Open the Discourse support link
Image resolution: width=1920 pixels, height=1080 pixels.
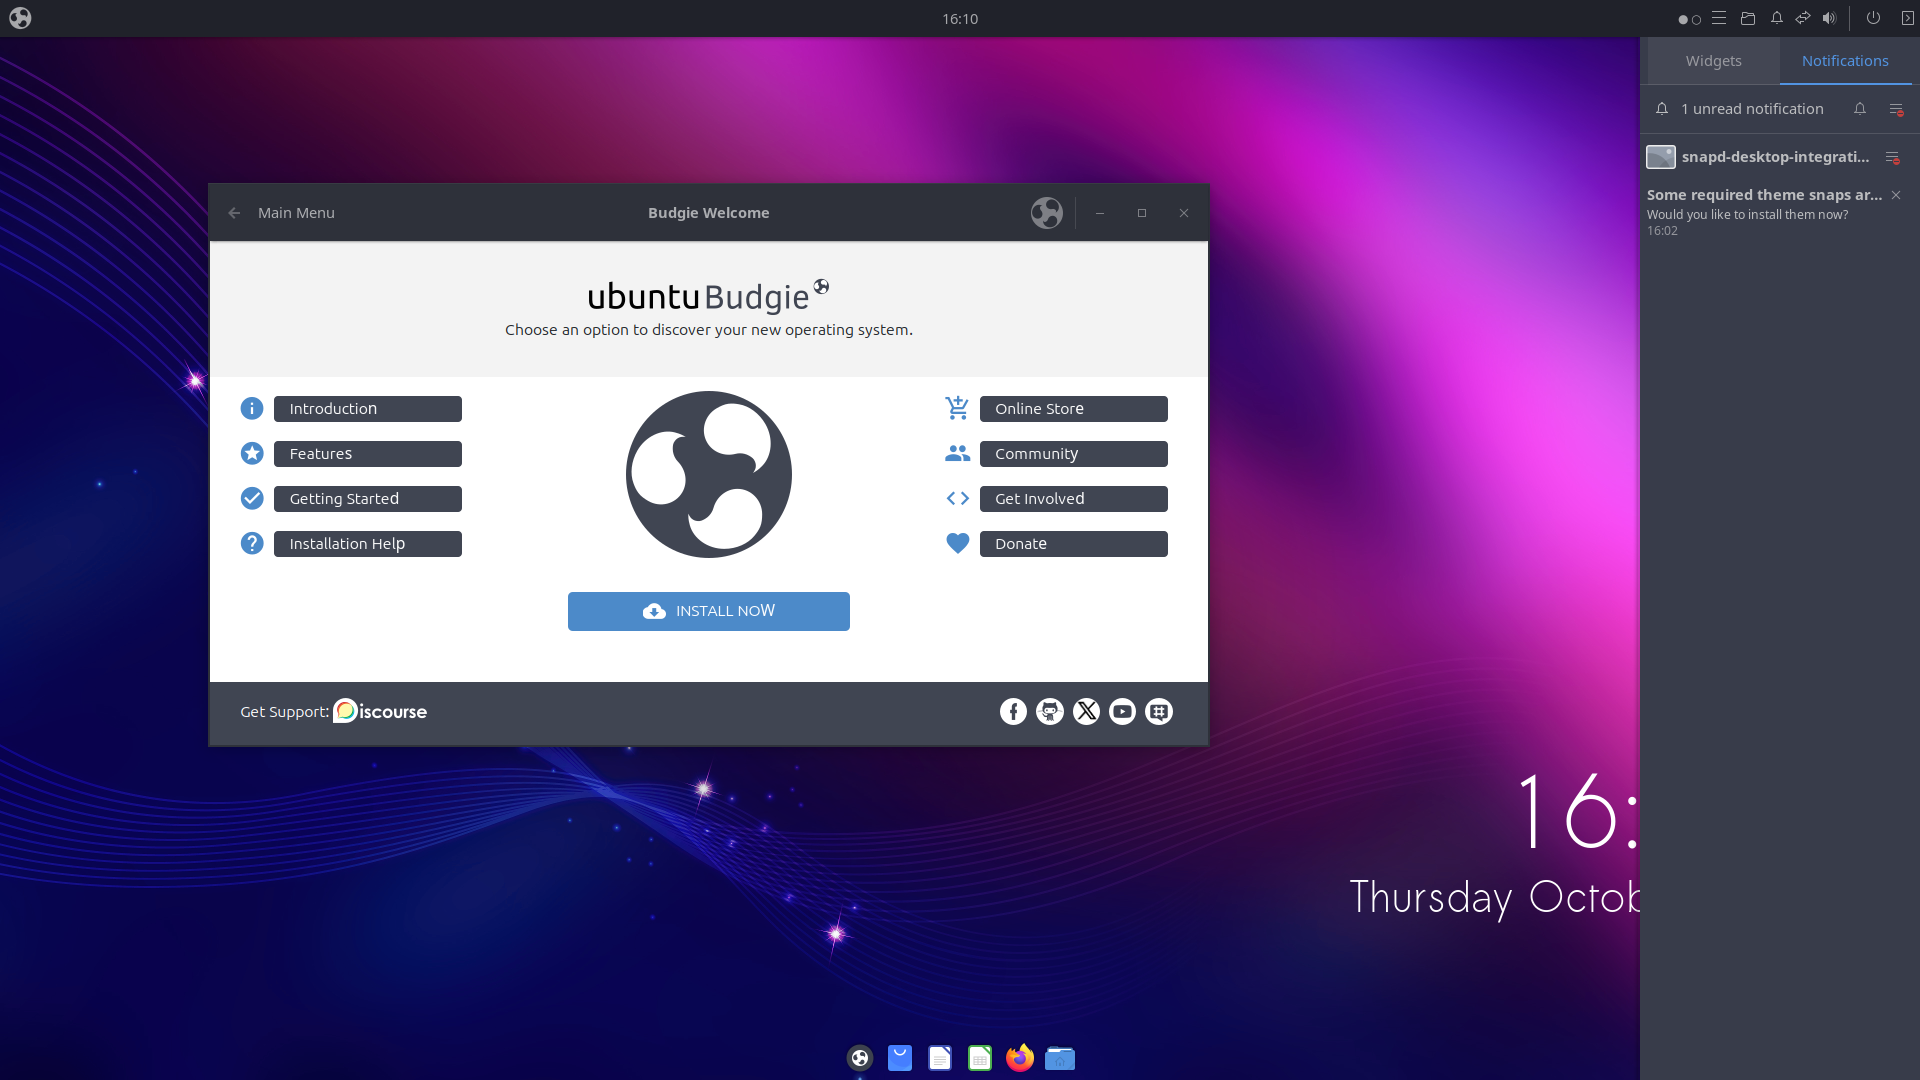pos(380,711)
